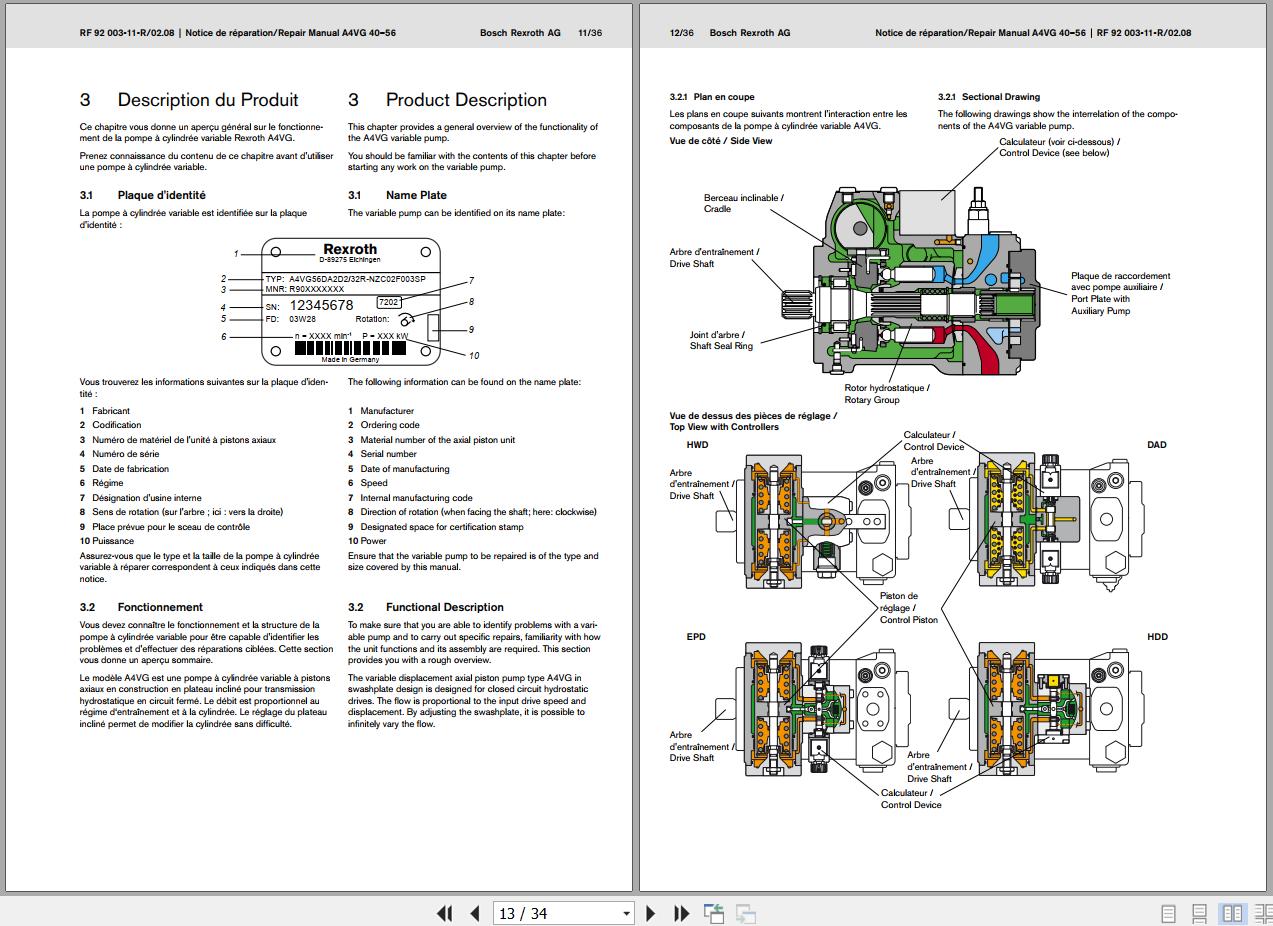
Task: Click the EPD controller label
Action: coord(696,637)
